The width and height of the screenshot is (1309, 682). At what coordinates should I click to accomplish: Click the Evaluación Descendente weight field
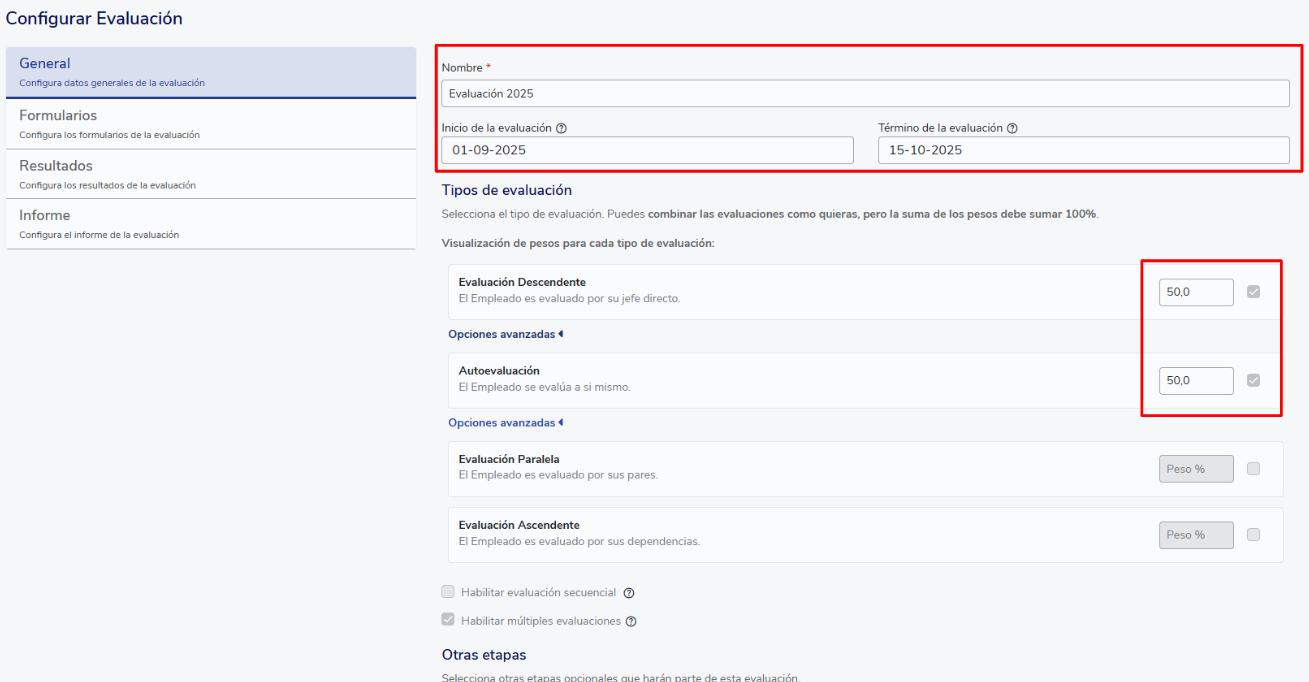(x=1196, y=292)
